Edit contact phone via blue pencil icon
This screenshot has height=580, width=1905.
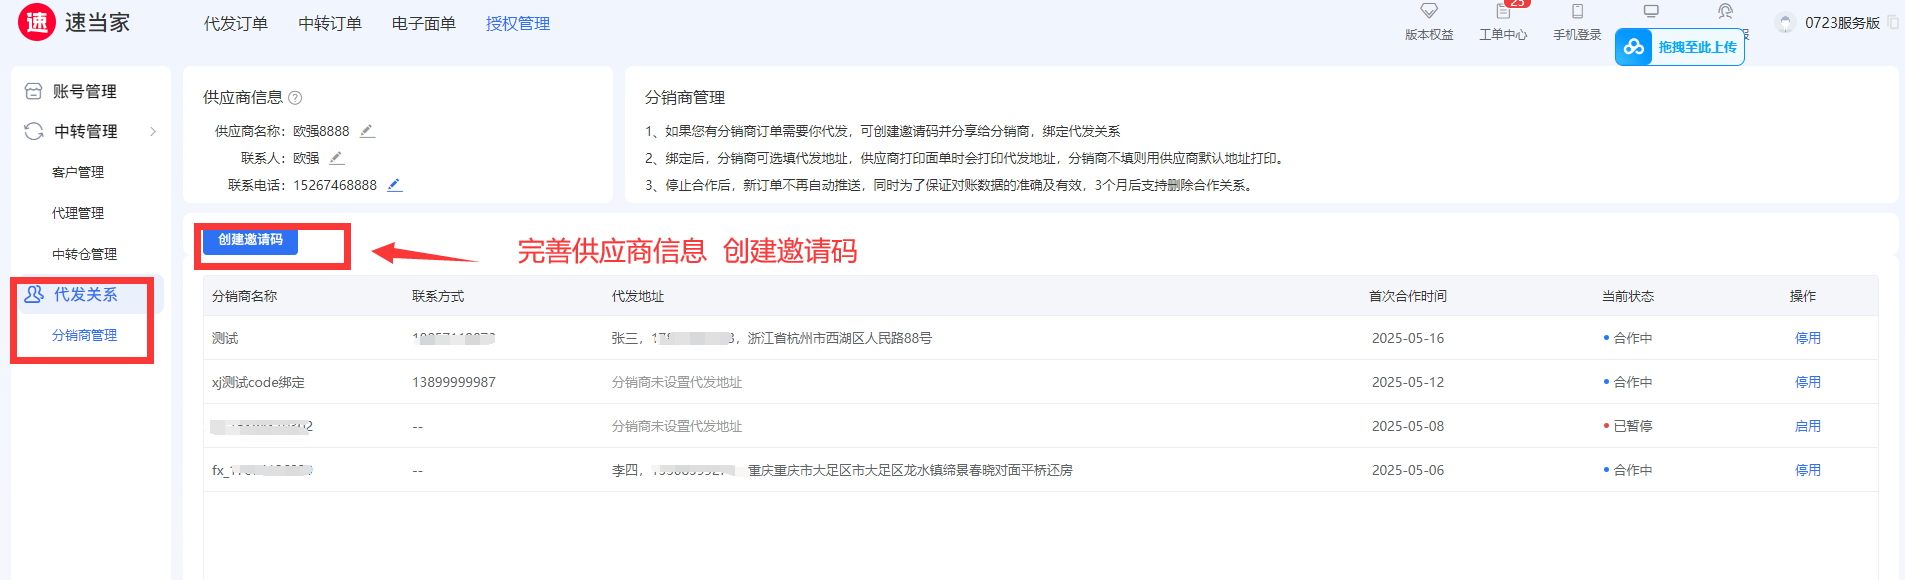tap(394, 185)
